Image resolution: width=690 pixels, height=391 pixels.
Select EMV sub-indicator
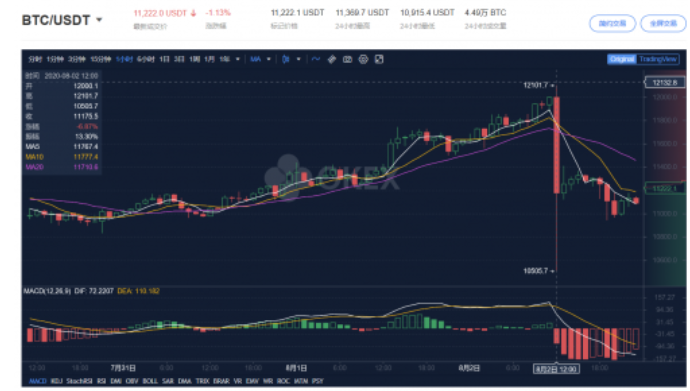pos(252,381)
